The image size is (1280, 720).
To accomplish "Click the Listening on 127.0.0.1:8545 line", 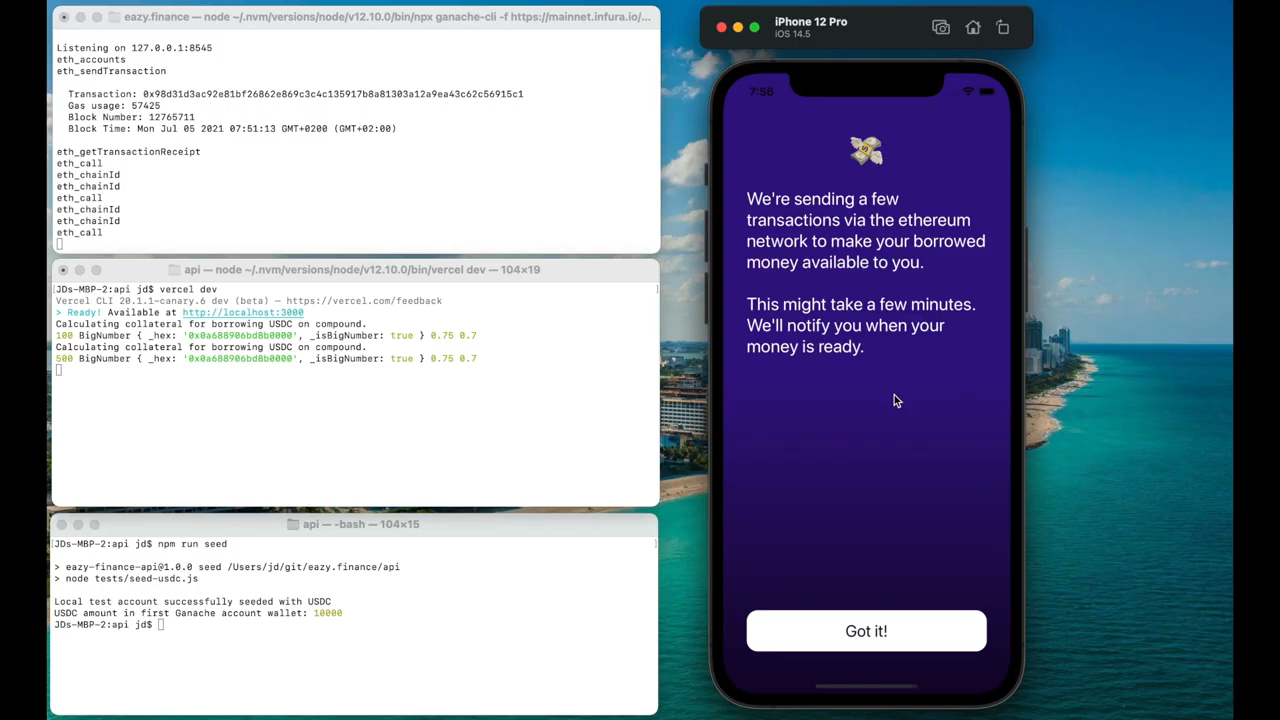I will coord(134,48).
